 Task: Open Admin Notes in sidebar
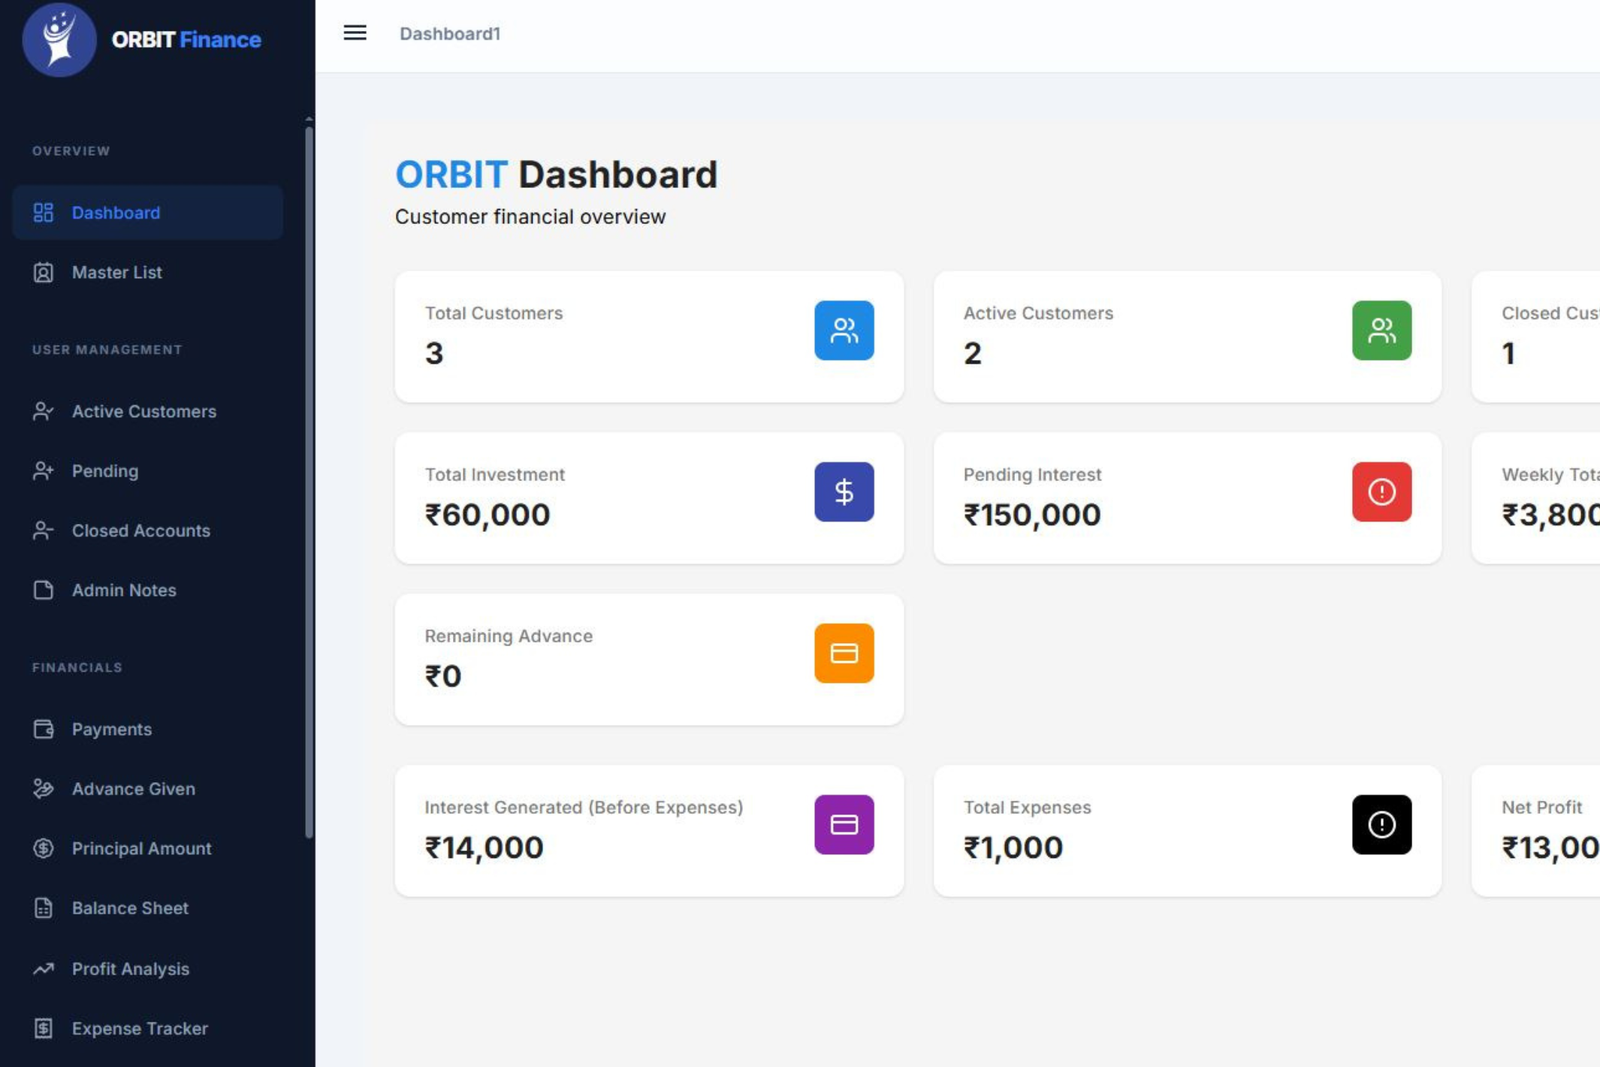(x=148, y=590)
